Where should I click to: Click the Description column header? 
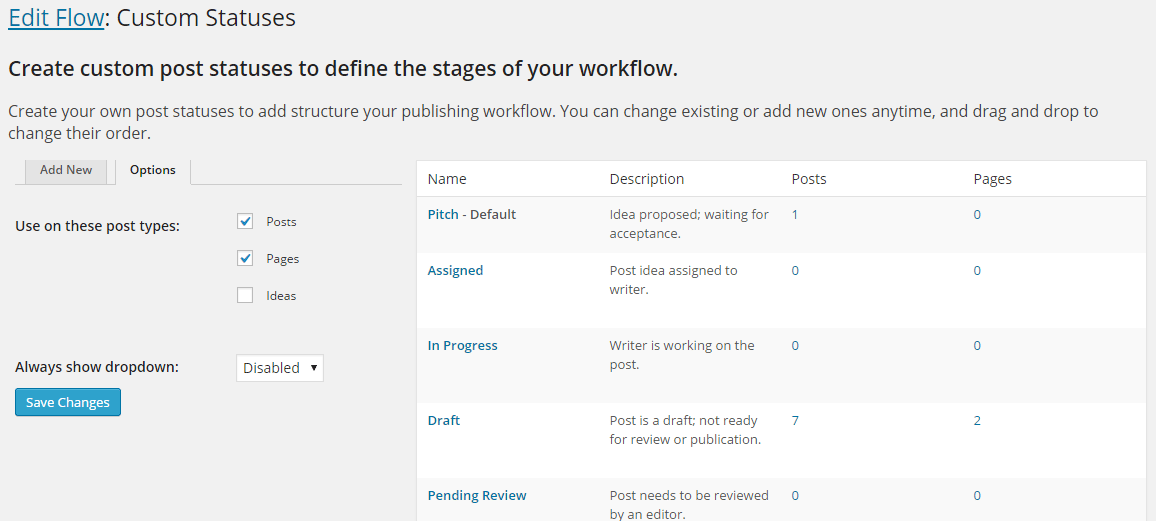coord(647,179)
